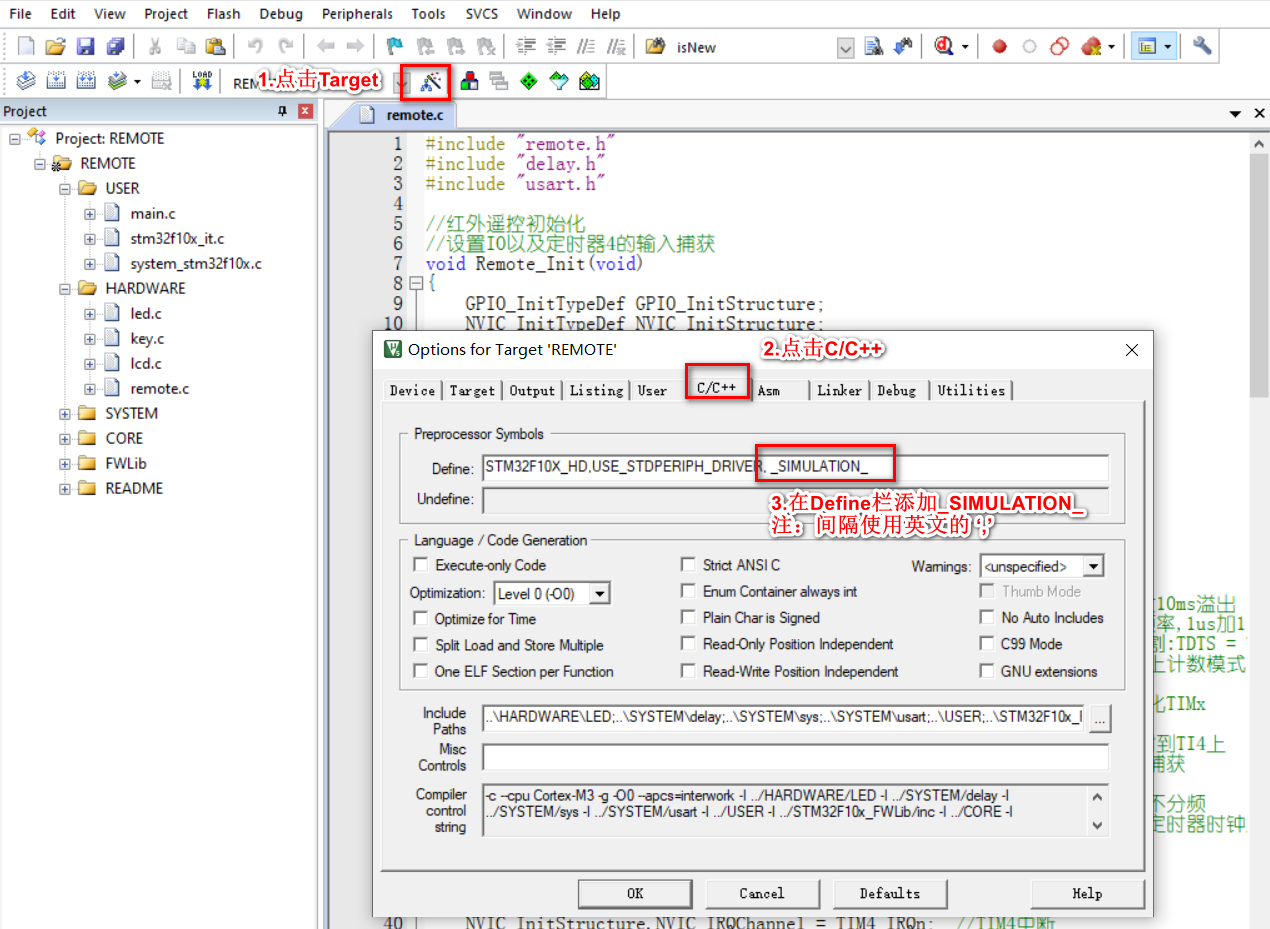Open Find in Files icon
The height and width of the screenshot is (929, 1270).
tap(656, 46)
